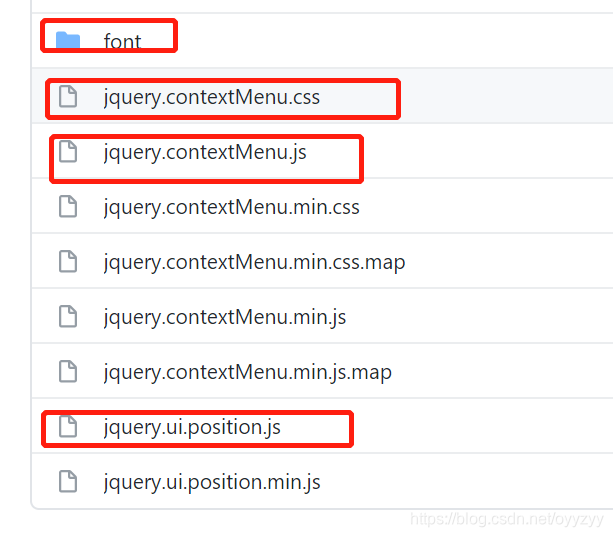Screen dimensions: 613x537
Task: Open jquery.contextMenu.min.css.map file
Action: (254, 263)
